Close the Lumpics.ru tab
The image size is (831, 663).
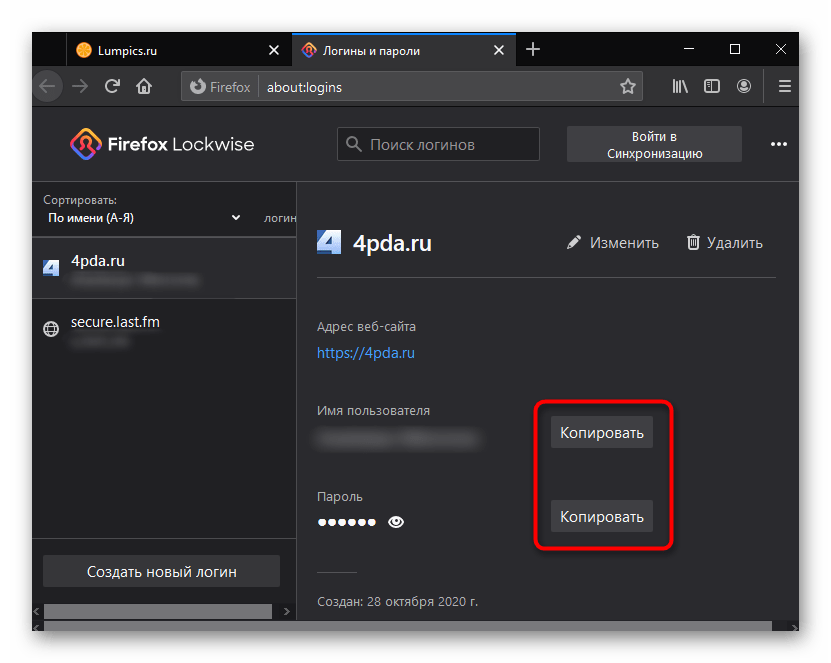tap(274, 50)
